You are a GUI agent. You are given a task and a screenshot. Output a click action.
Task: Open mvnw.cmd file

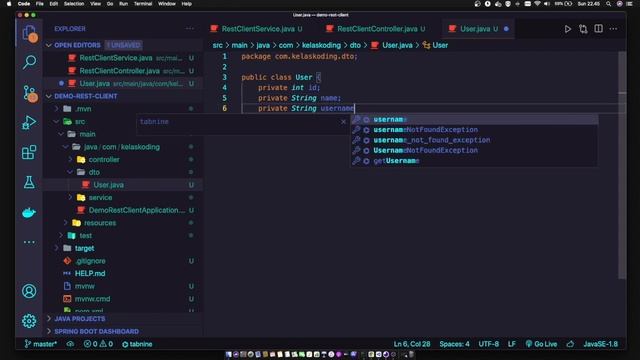click(92, 299)
